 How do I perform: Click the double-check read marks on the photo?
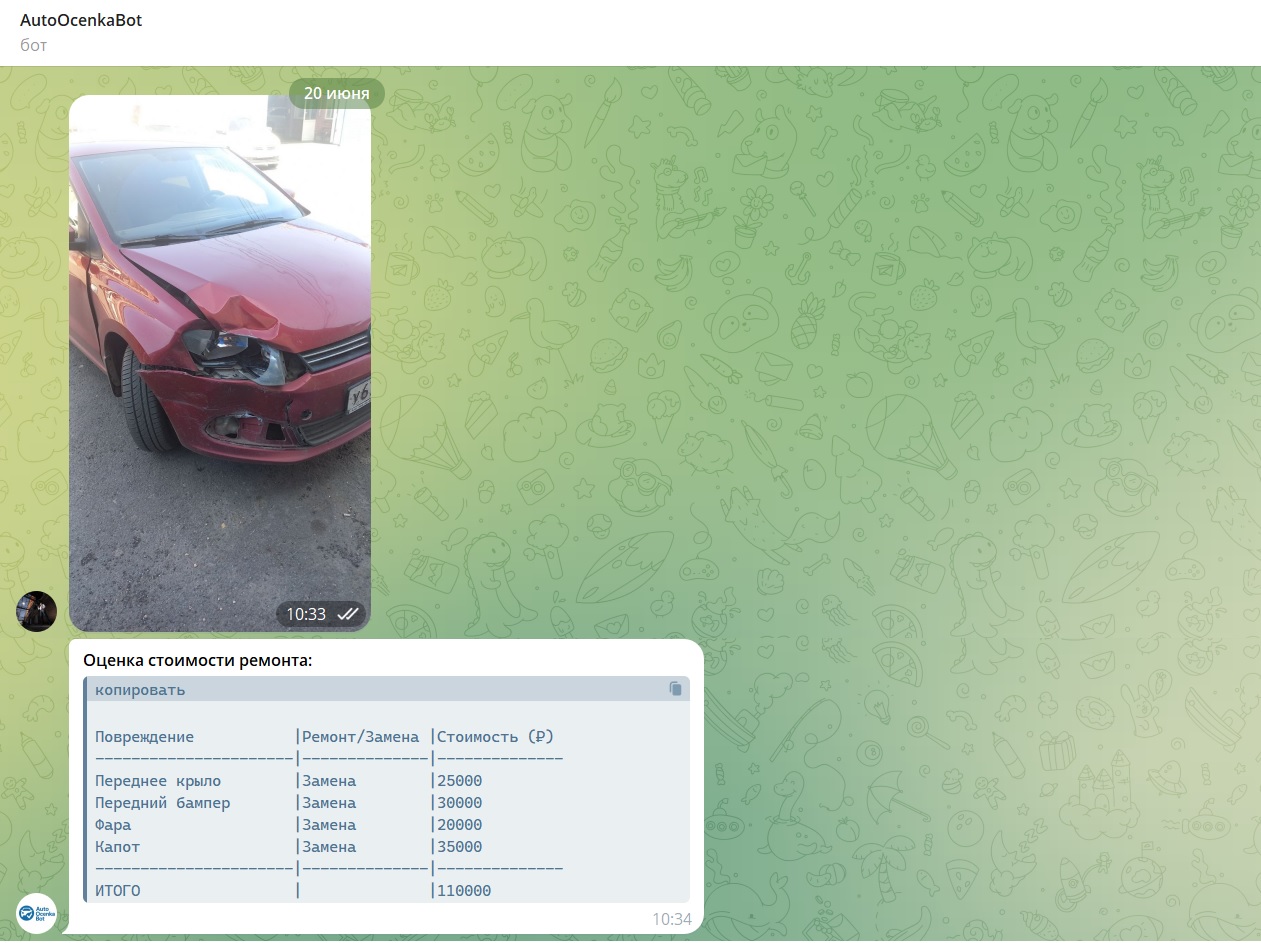[x=348, y=614]
